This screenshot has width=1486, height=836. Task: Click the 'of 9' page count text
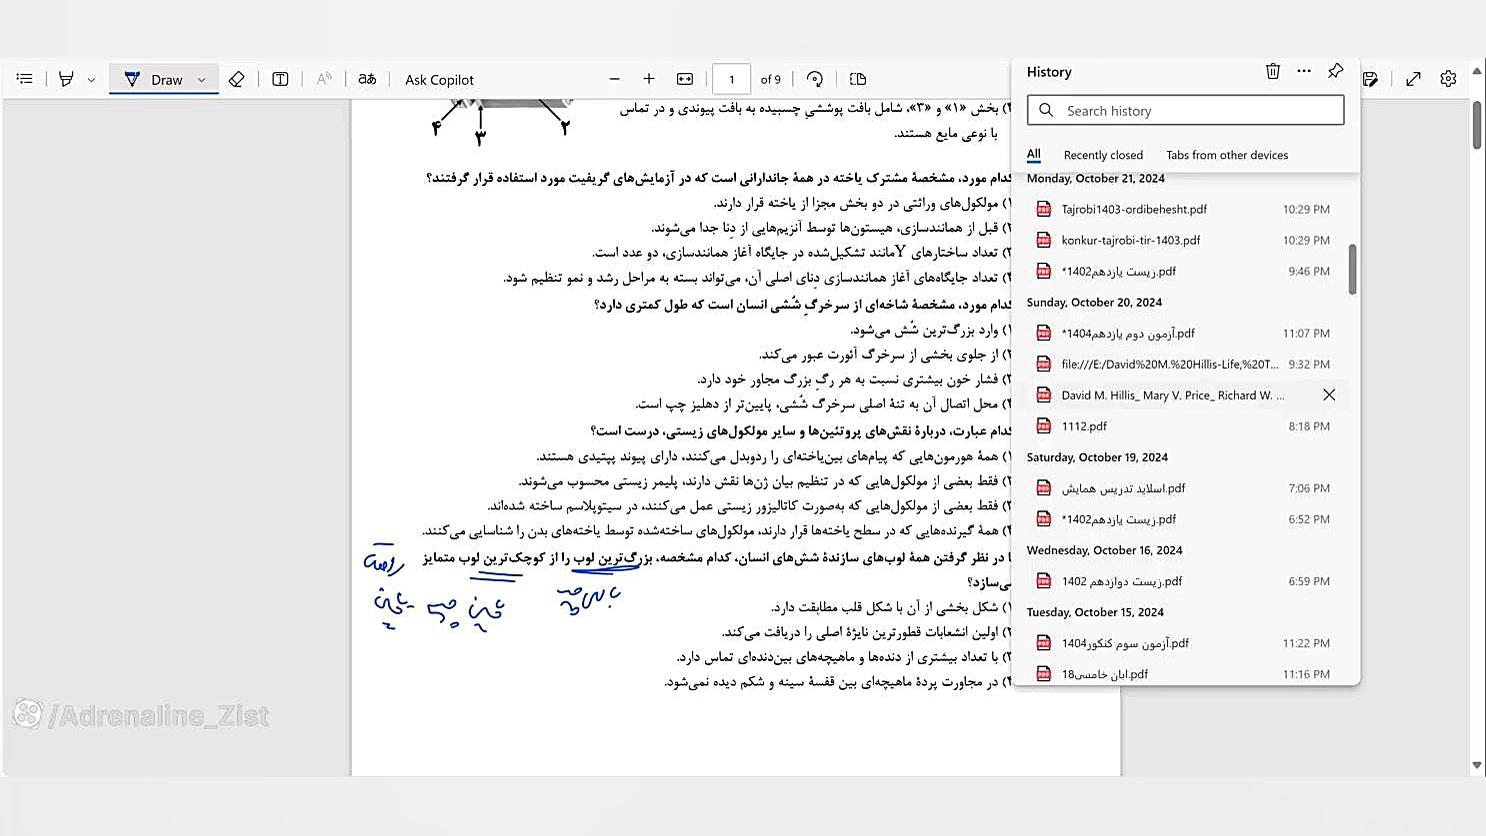770,79
